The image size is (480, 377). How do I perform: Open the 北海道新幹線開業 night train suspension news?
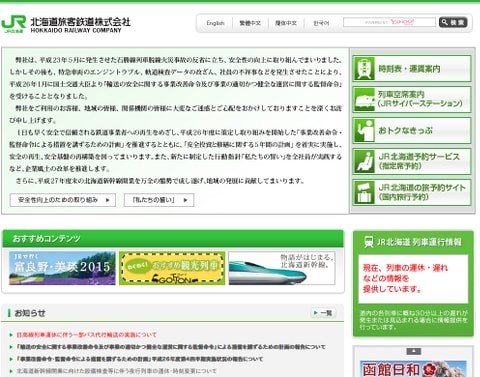(116, 371)
